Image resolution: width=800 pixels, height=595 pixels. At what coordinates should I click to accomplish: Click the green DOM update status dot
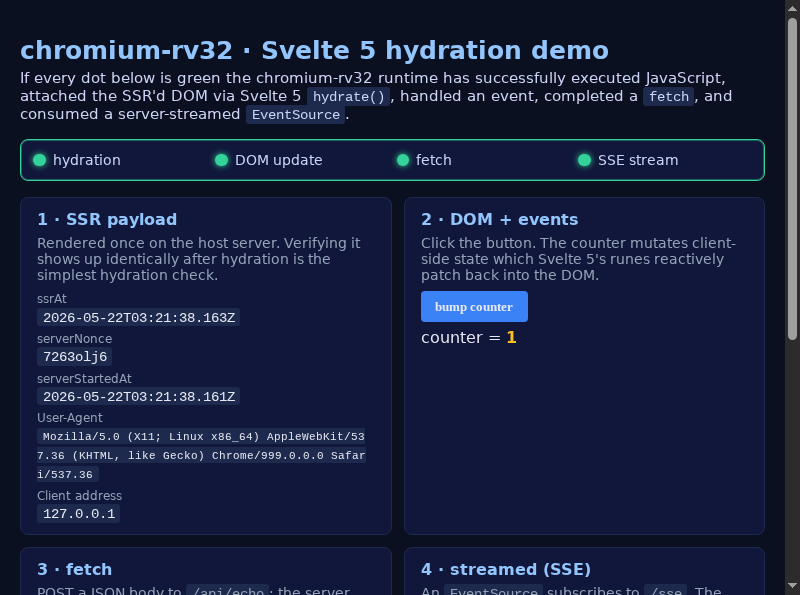tap(221, 160)
